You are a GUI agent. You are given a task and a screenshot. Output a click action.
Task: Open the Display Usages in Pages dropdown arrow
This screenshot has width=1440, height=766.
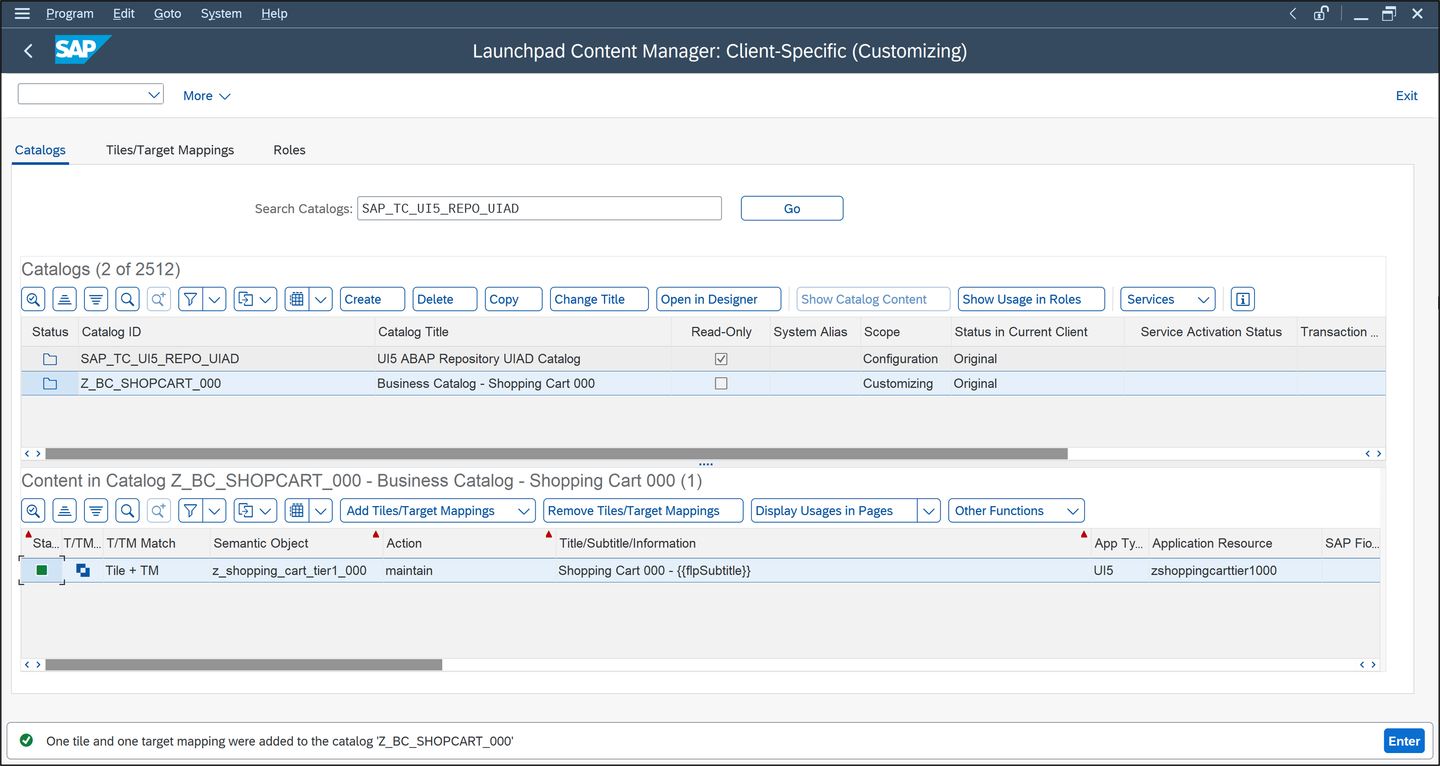pyautogui.click(x=929, y=511)
